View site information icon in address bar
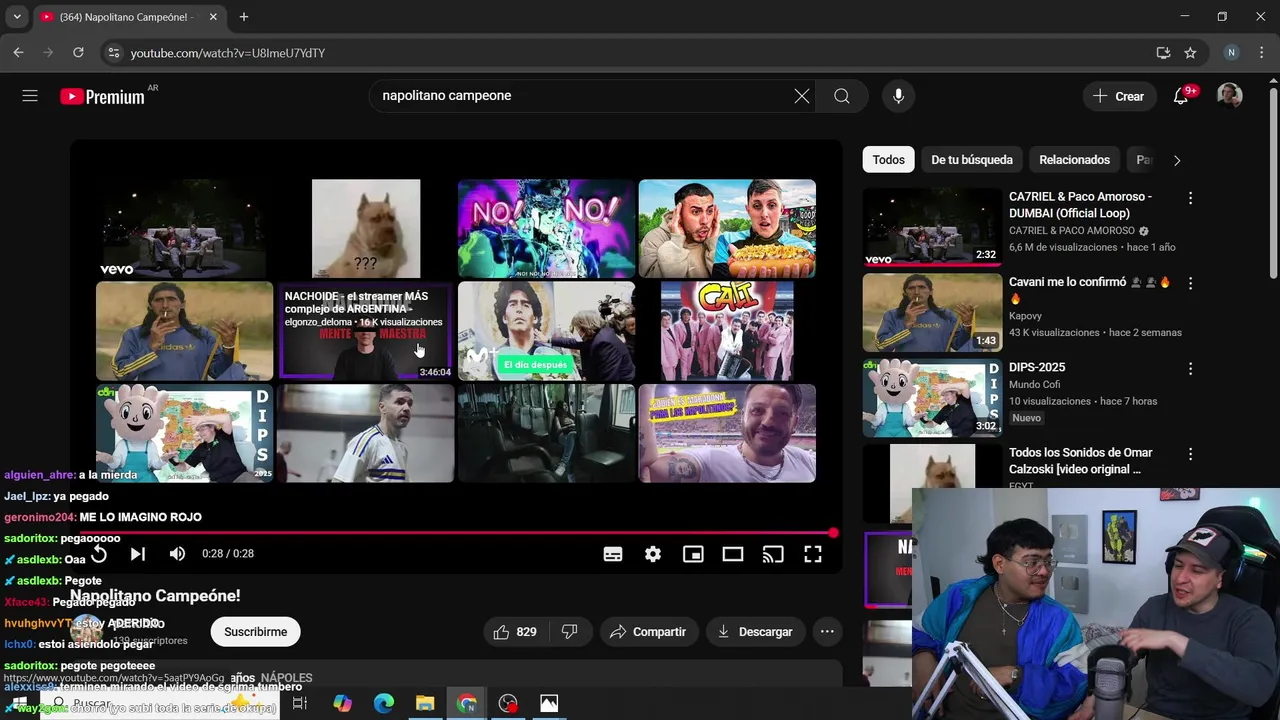The width and height of the screenshot is (1280, 720). click(113, 53)
